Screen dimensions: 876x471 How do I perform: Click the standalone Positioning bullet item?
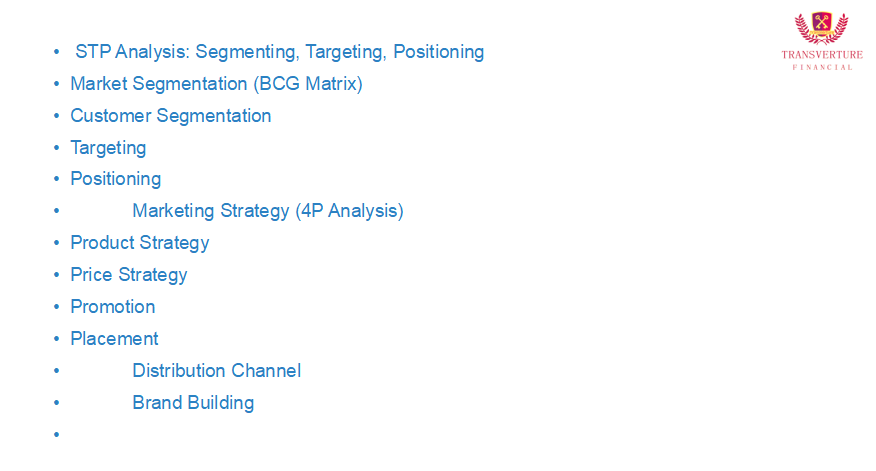[115, 179]
